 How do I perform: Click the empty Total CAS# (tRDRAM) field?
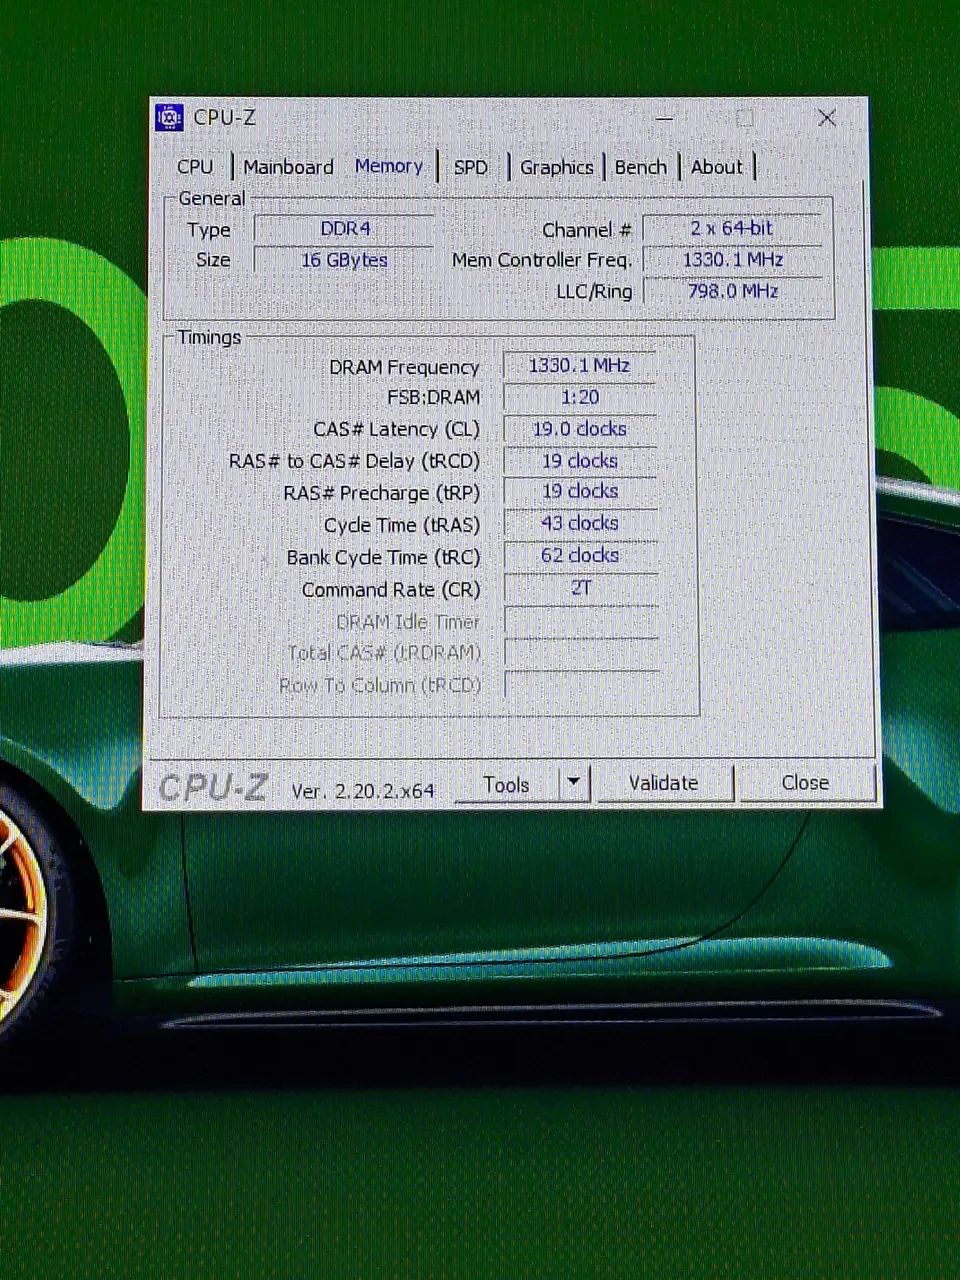tap(581, 652)
